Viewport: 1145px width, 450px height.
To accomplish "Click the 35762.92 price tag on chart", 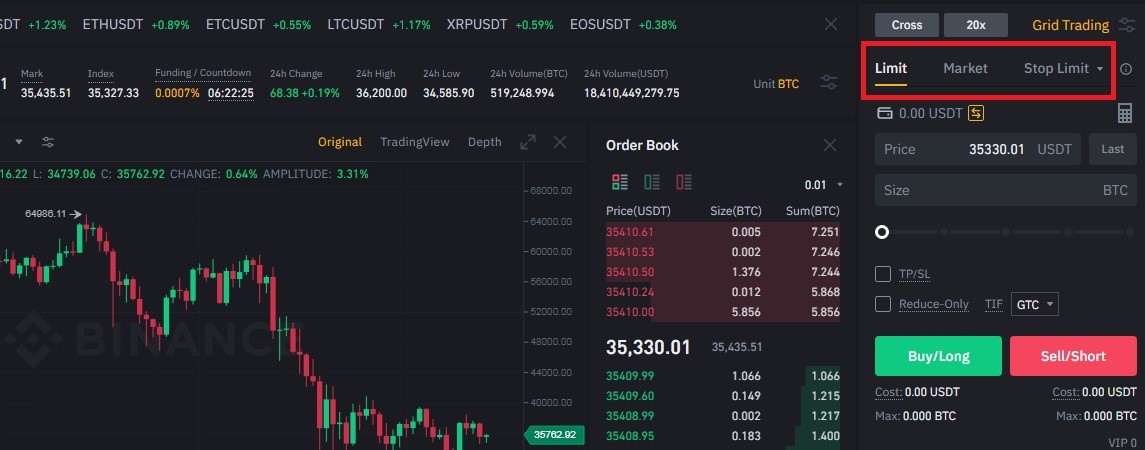I will click(554, 435).
